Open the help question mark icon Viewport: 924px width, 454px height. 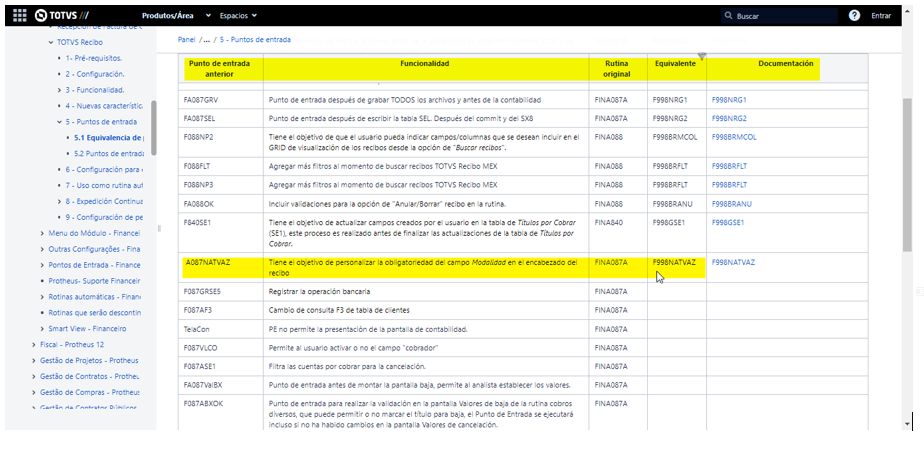[x=854, y=15]
